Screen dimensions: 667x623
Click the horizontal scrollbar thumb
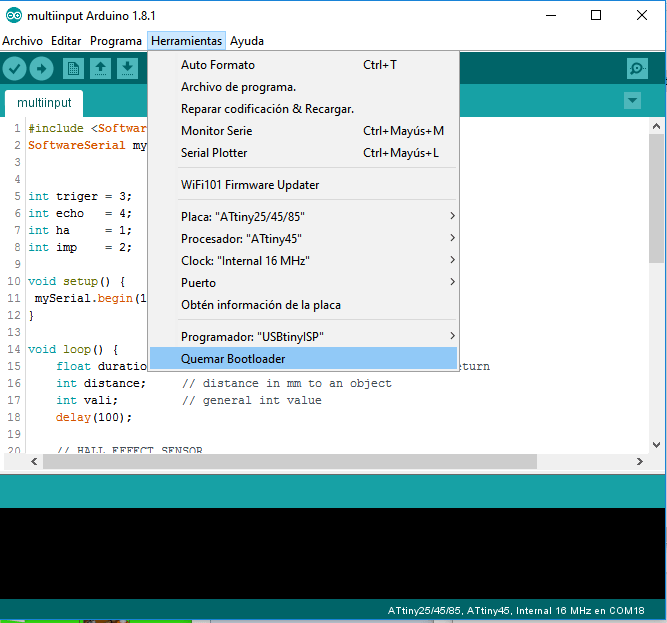coord(290,462)
